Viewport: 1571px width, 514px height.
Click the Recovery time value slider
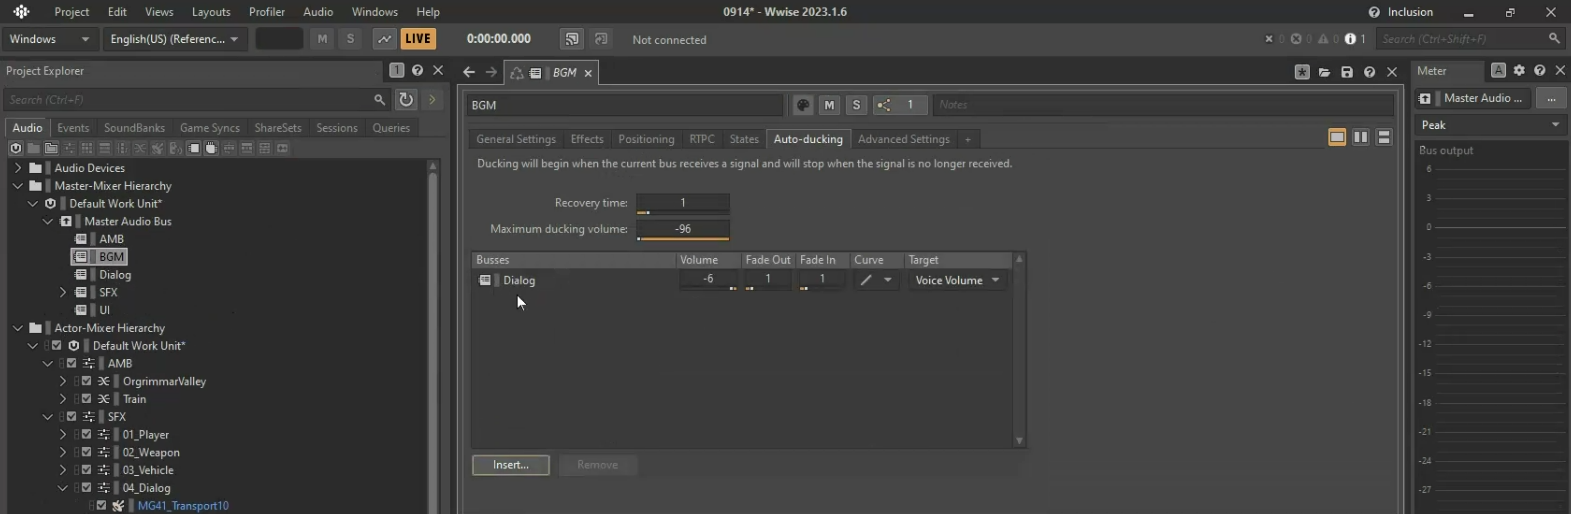[683, 203]
